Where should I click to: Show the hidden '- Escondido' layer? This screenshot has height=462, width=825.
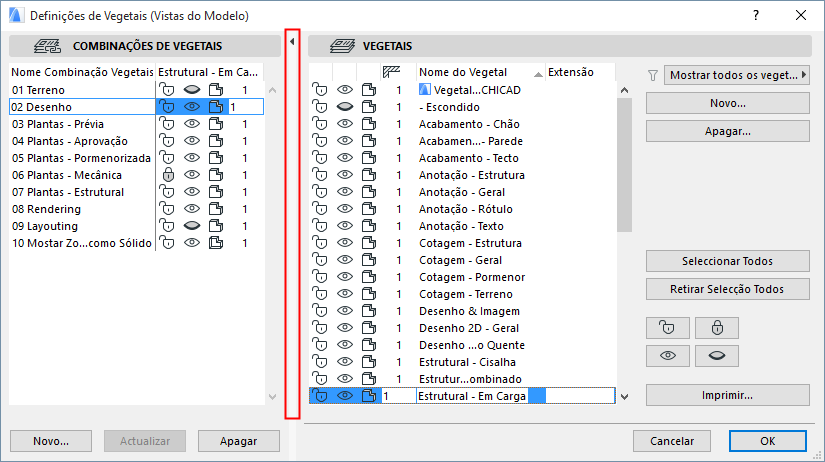[x=345, y=107]
